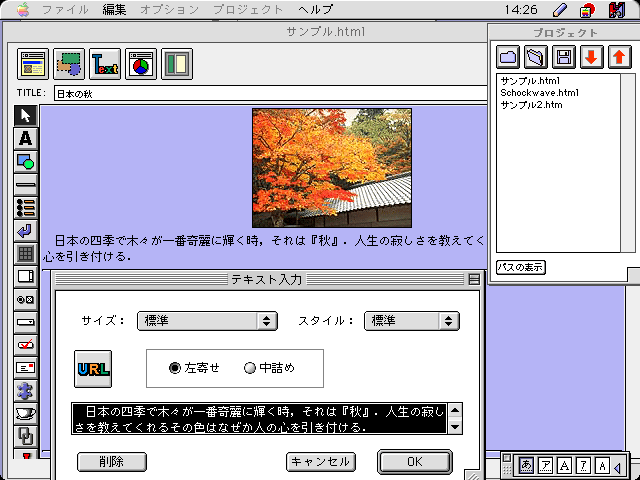The image size is (640, 480).
Task: Select the image shapes tool
Action: point(26,162)
